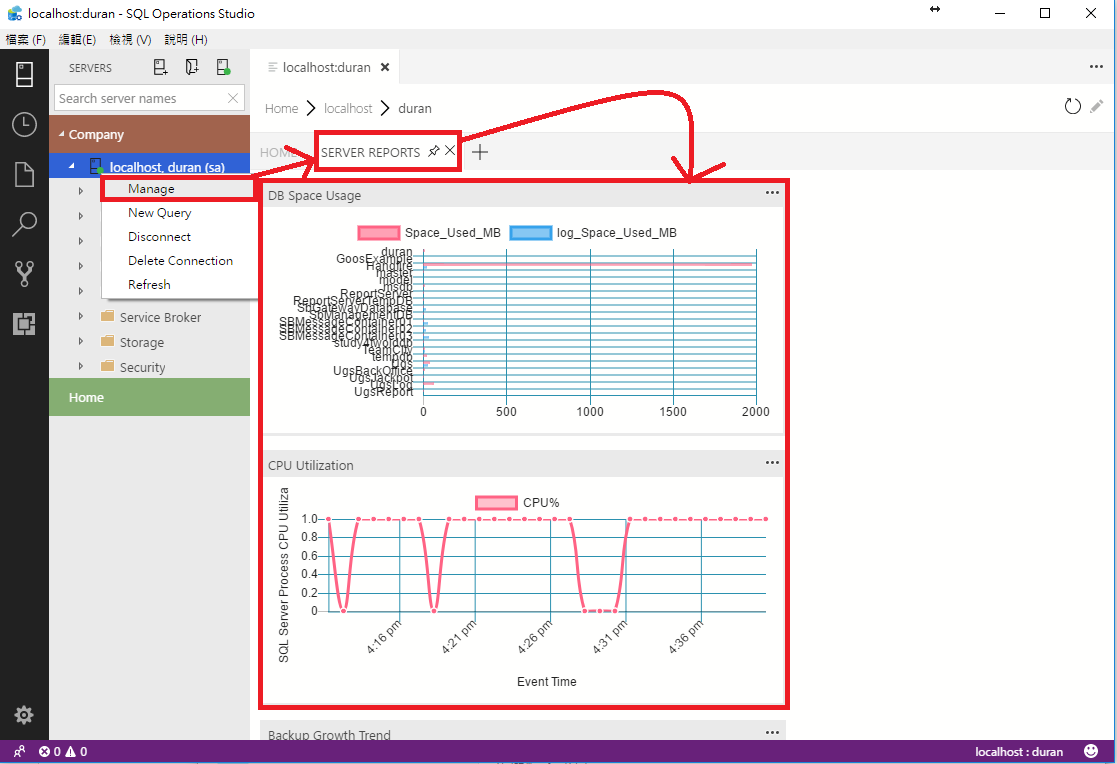Create a new server group
Viewport: 1117px width, 764px height.
pos(192,66)
